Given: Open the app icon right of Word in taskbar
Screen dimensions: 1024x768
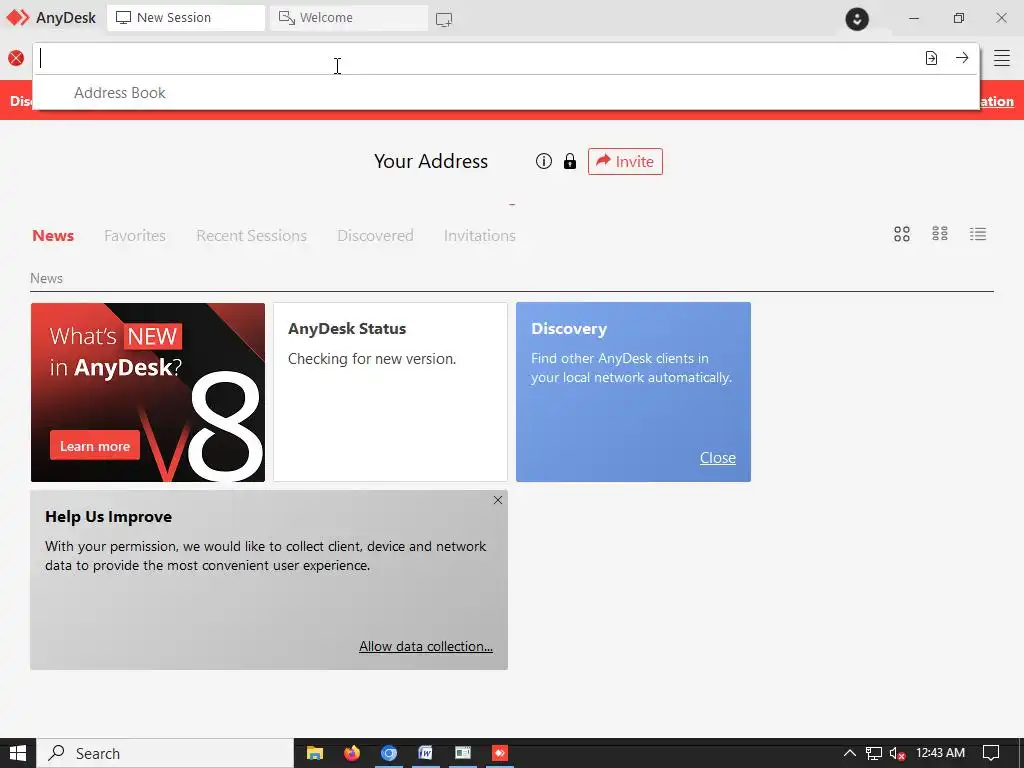Looking at the screenshot, I should (463, 753).
